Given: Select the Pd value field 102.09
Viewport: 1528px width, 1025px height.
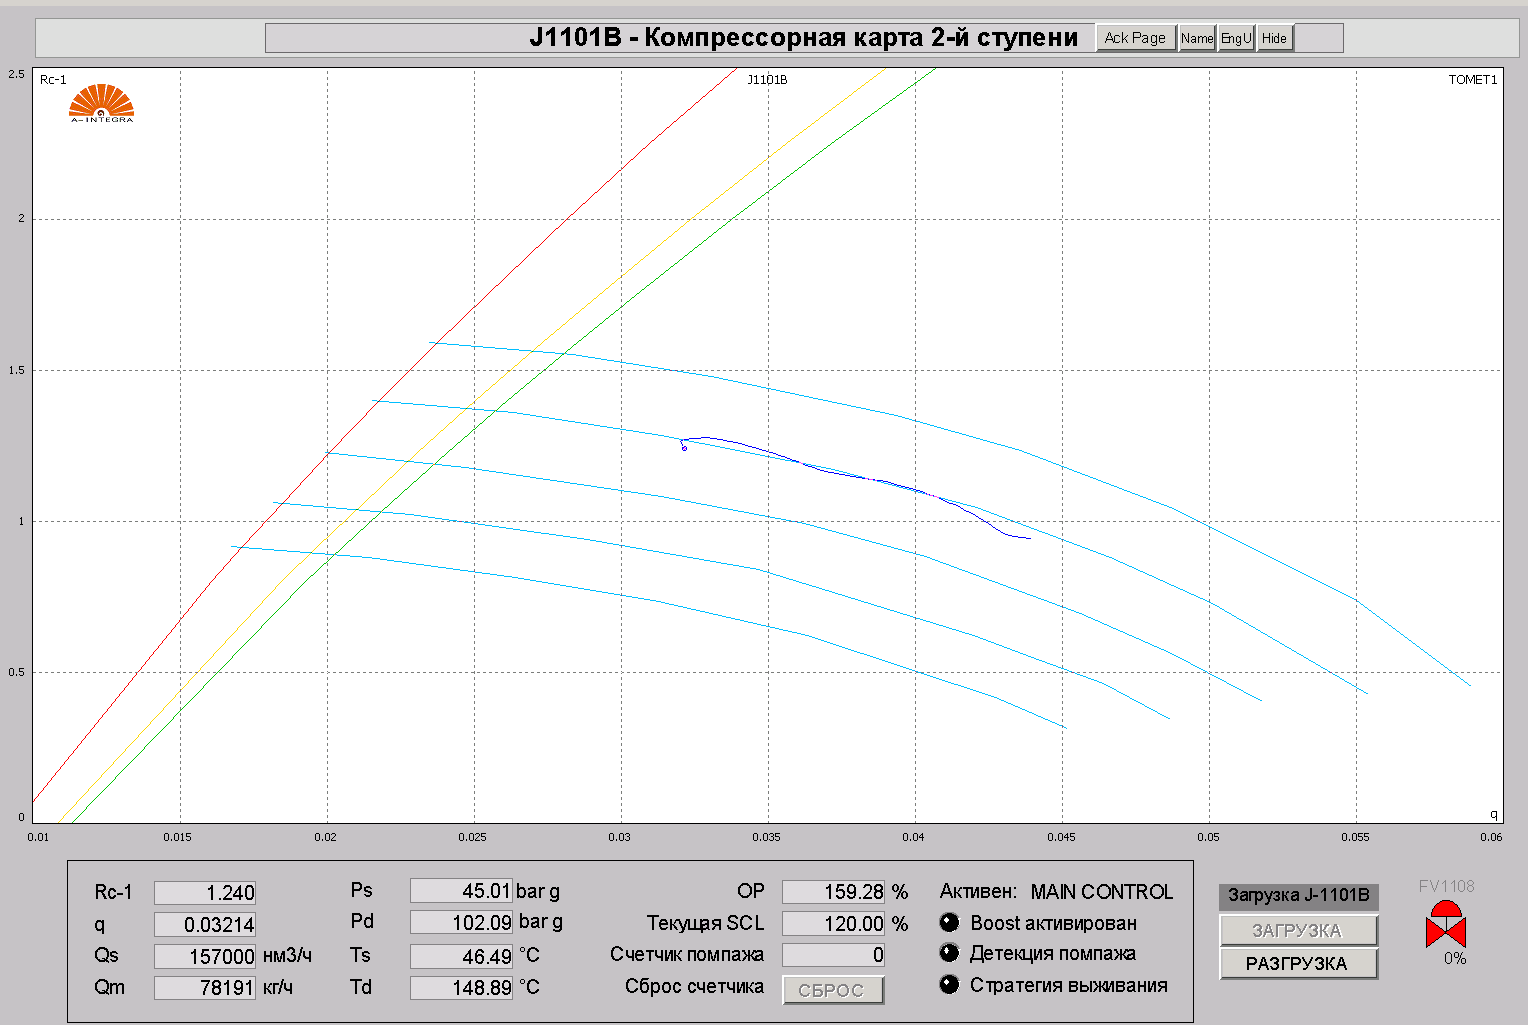Looking at the screenshot, I should (x=461, y=922).
